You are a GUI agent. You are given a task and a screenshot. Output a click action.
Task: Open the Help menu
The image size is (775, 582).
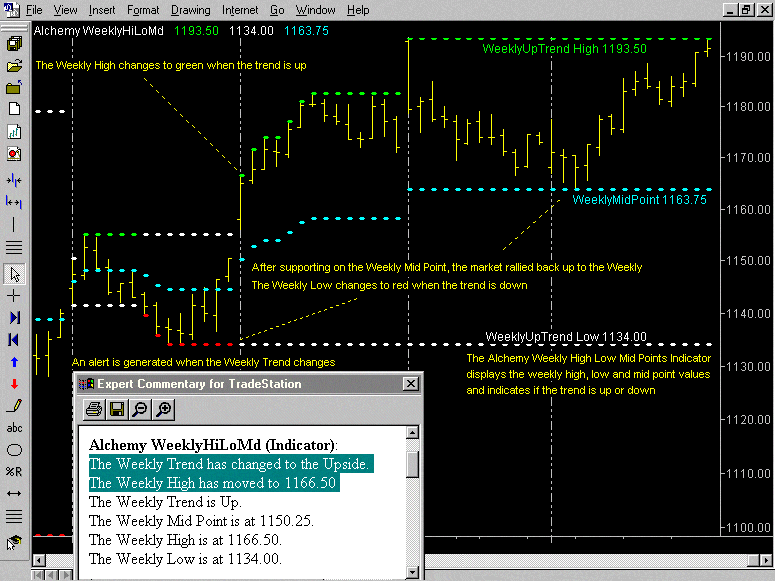[358, 10]
